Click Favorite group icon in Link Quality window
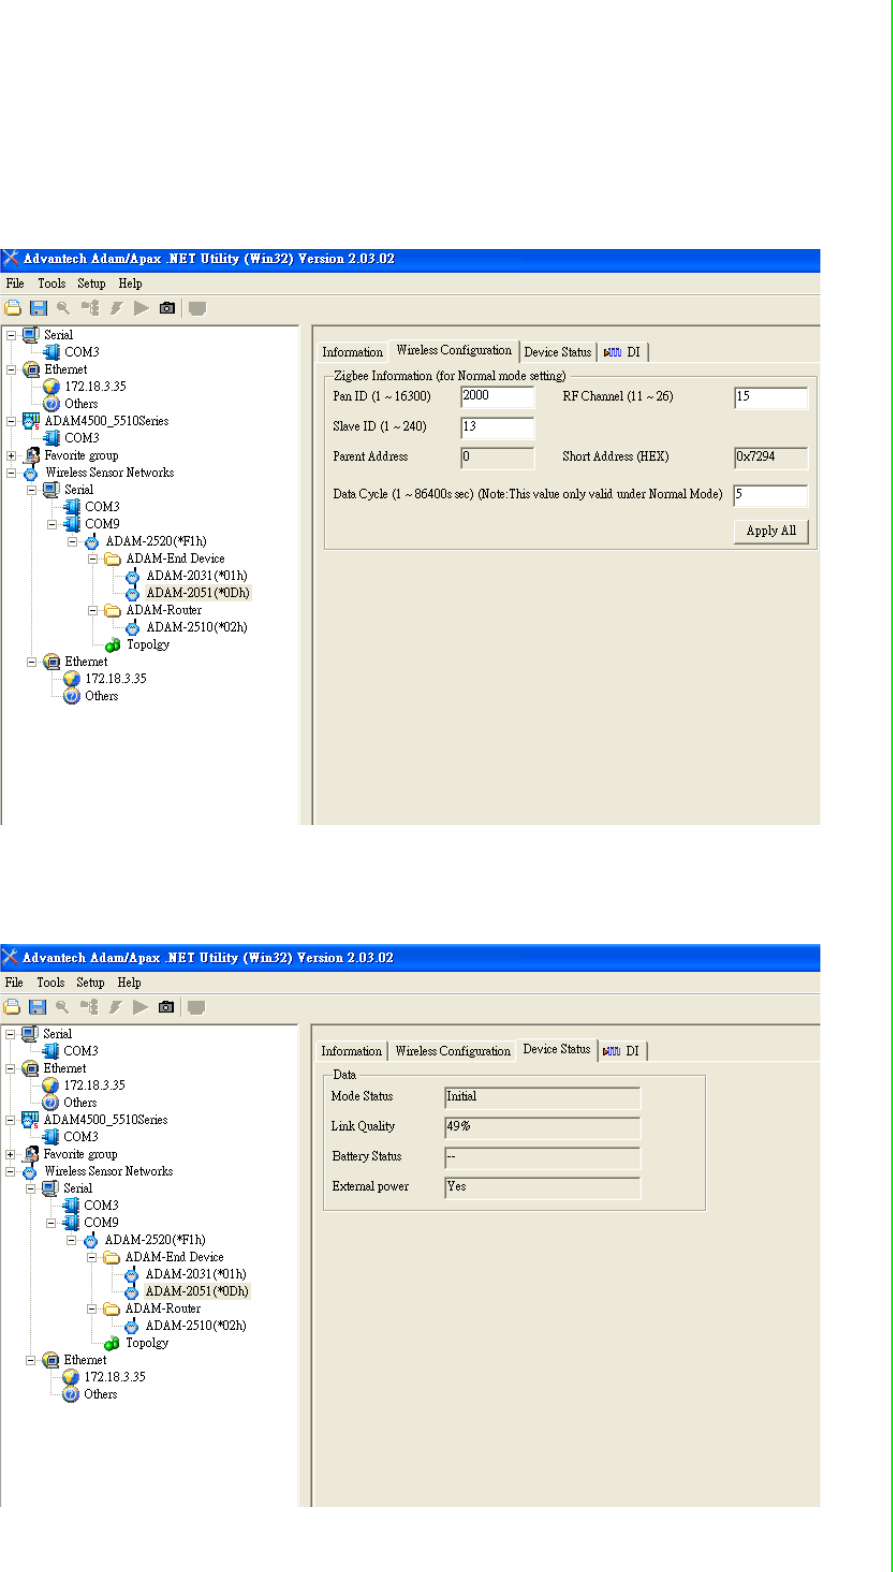The width and height of the screenshot is (893, 1572). (x=31, y=1154)
